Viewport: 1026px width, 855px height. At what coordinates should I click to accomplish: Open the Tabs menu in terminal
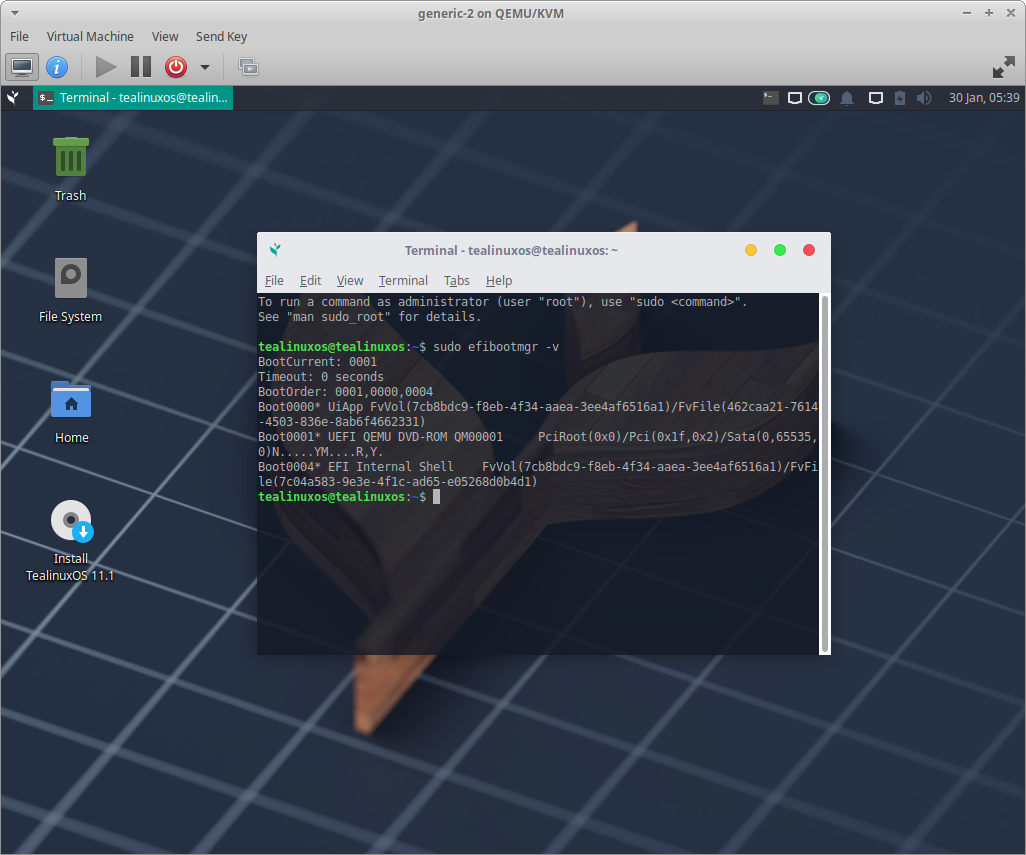pyautogui.click(x=457, y=281)
